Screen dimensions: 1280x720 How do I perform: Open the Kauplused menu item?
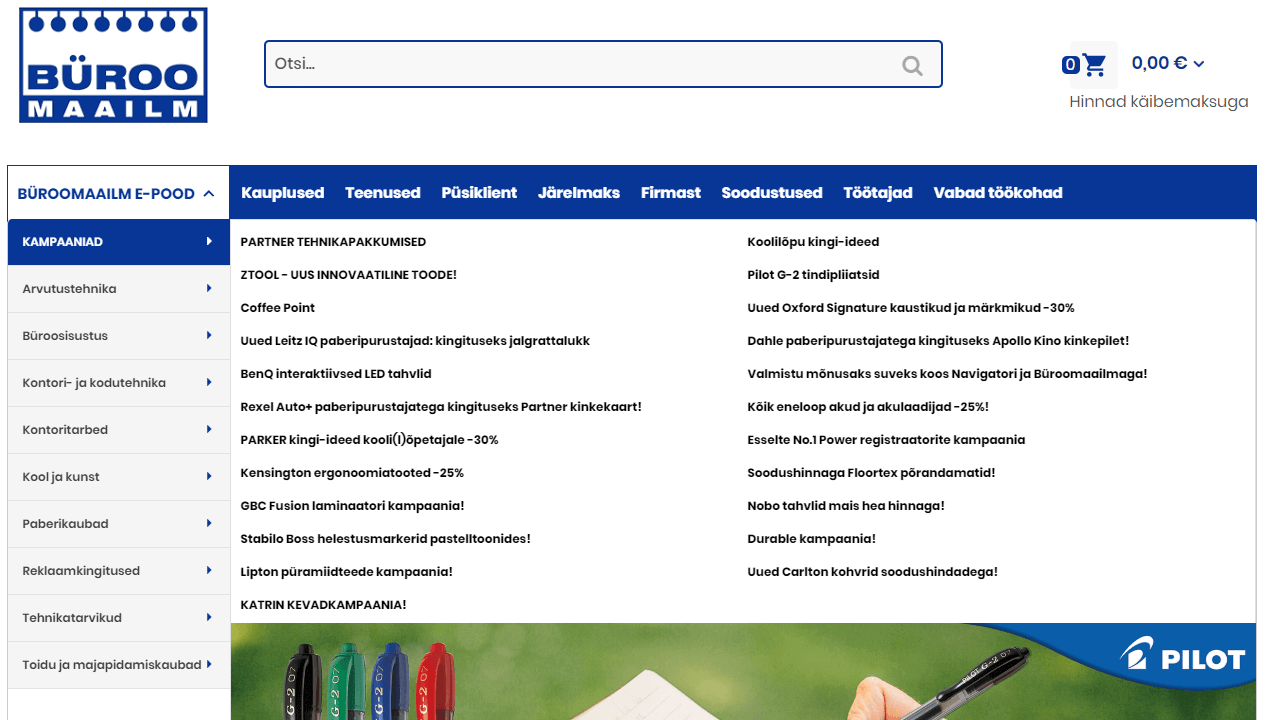[x=283, y=193]
